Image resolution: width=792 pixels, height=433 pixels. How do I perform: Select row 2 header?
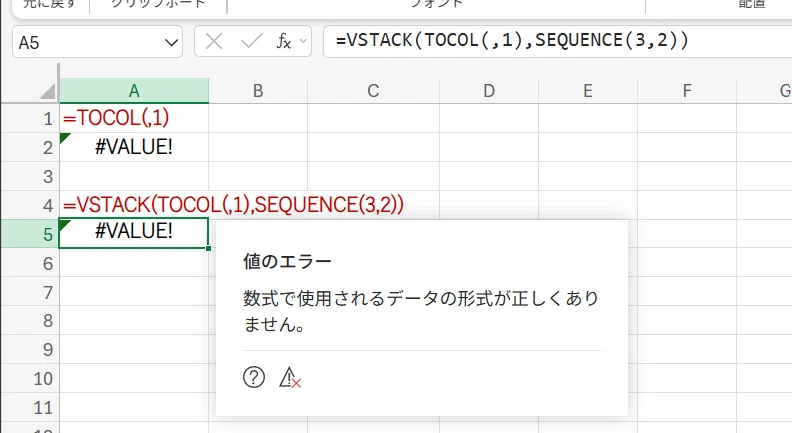click(30, 147)
